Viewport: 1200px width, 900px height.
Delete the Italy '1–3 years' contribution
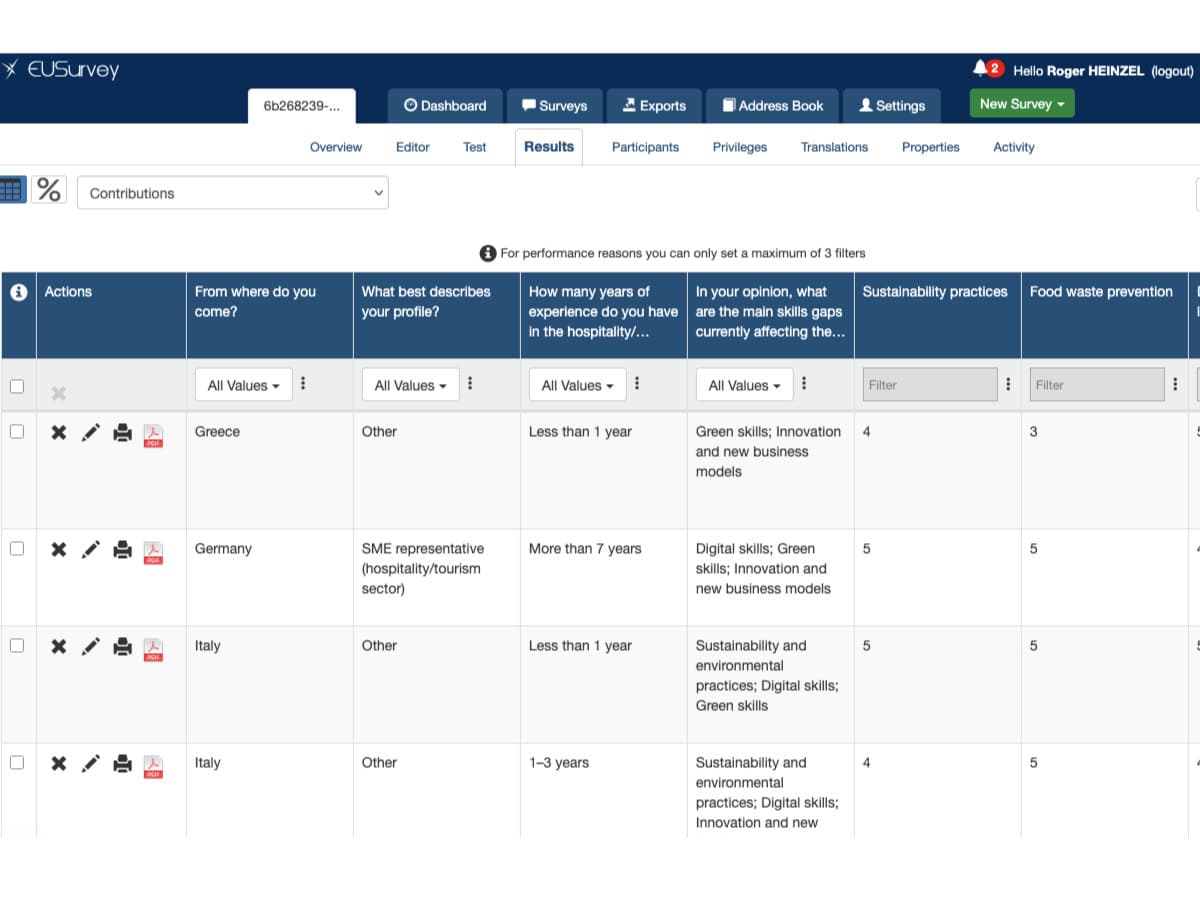[x=59, y=764]
